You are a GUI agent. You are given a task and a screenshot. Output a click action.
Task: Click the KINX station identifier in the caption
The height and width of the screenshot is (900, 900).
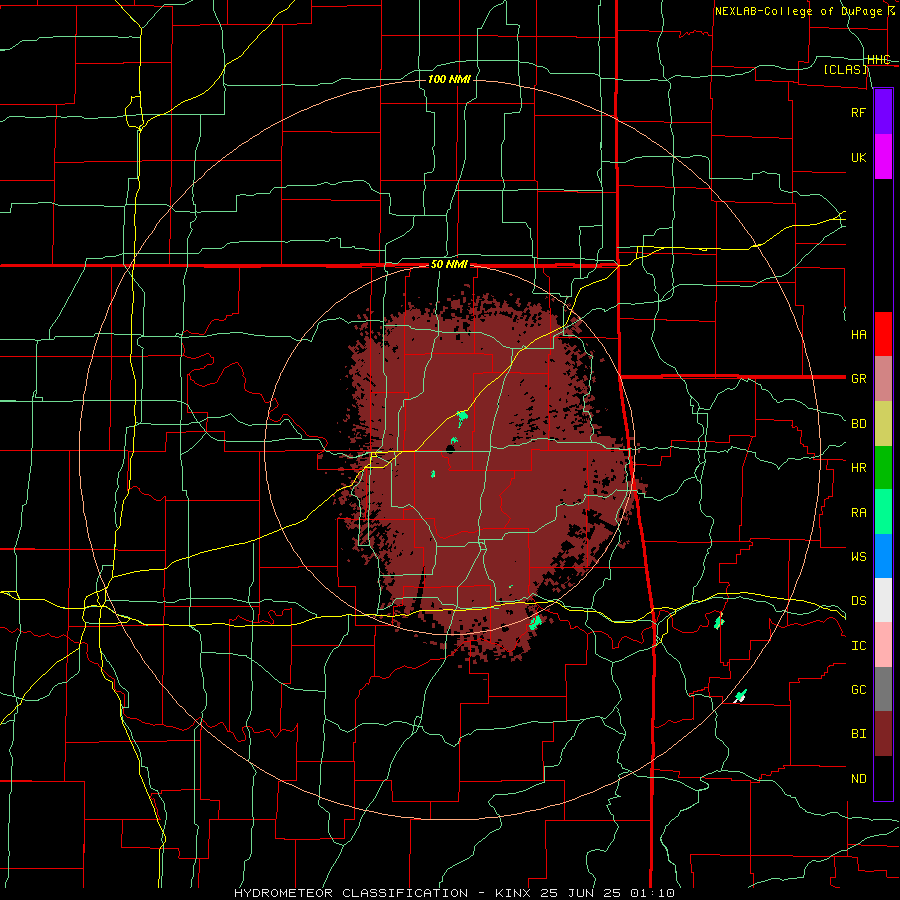tap(513, 893)
